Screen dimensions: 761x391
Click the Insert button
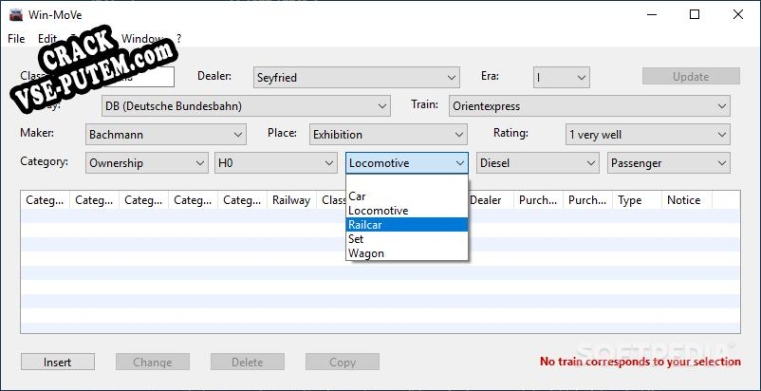58,362
